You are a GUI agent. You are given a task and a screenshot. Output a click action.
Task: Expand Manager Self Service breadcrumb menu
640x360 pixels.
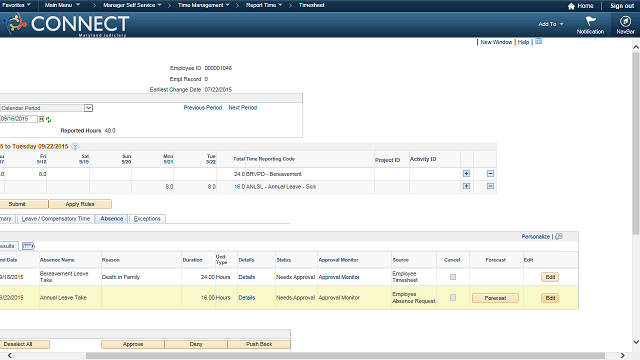[x=132, y=5]
